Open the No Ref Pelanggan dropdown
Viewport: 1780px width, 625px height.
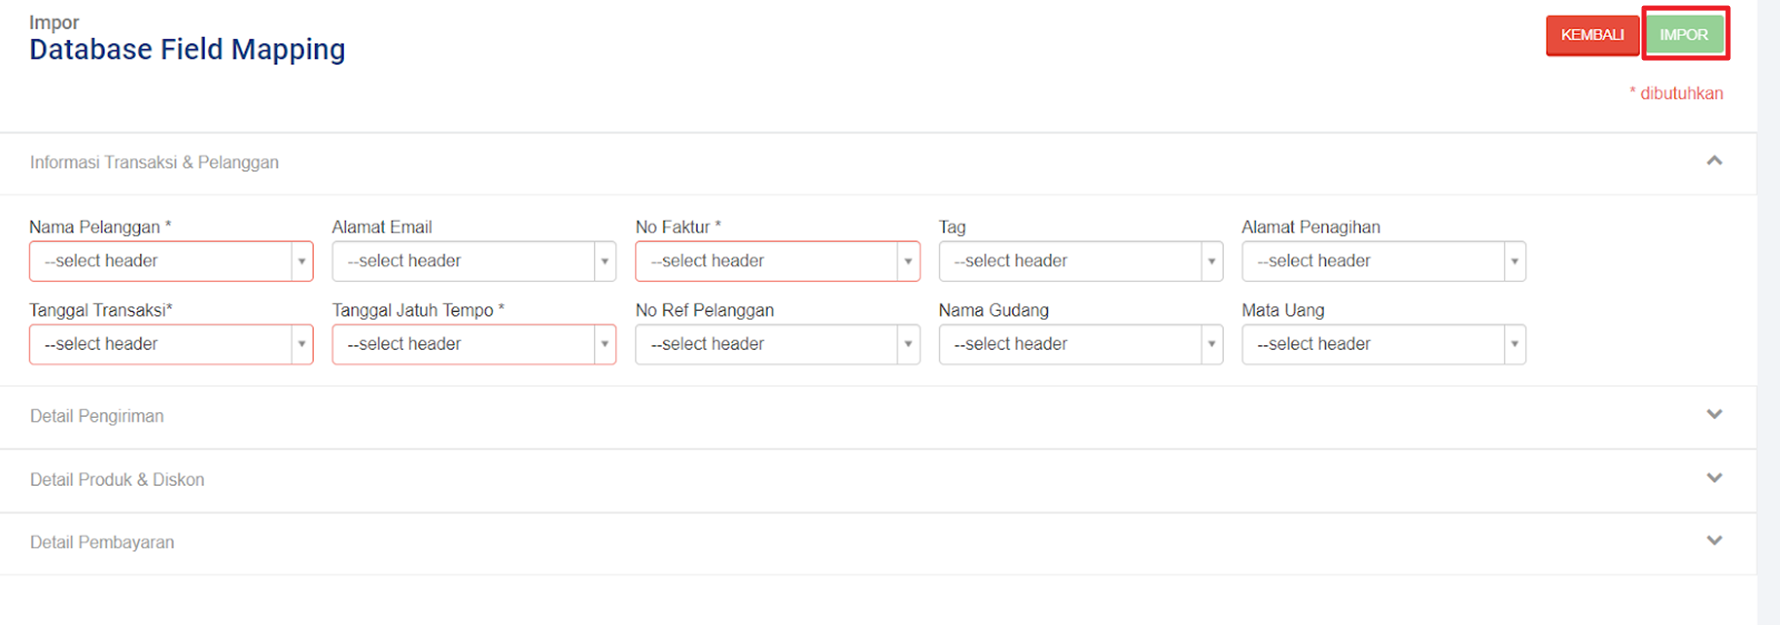(777, 344)
